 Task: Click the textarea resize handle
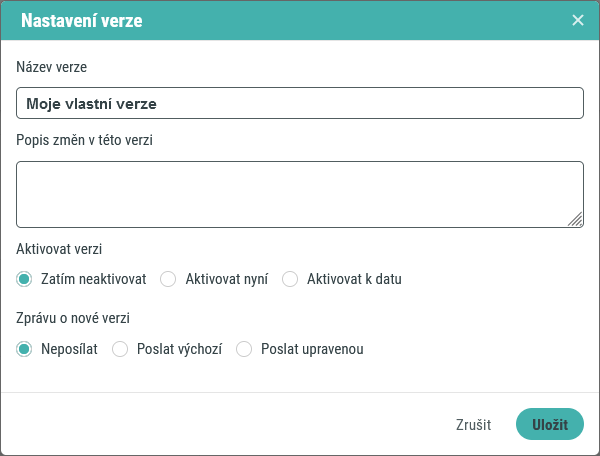coord(576,221)
